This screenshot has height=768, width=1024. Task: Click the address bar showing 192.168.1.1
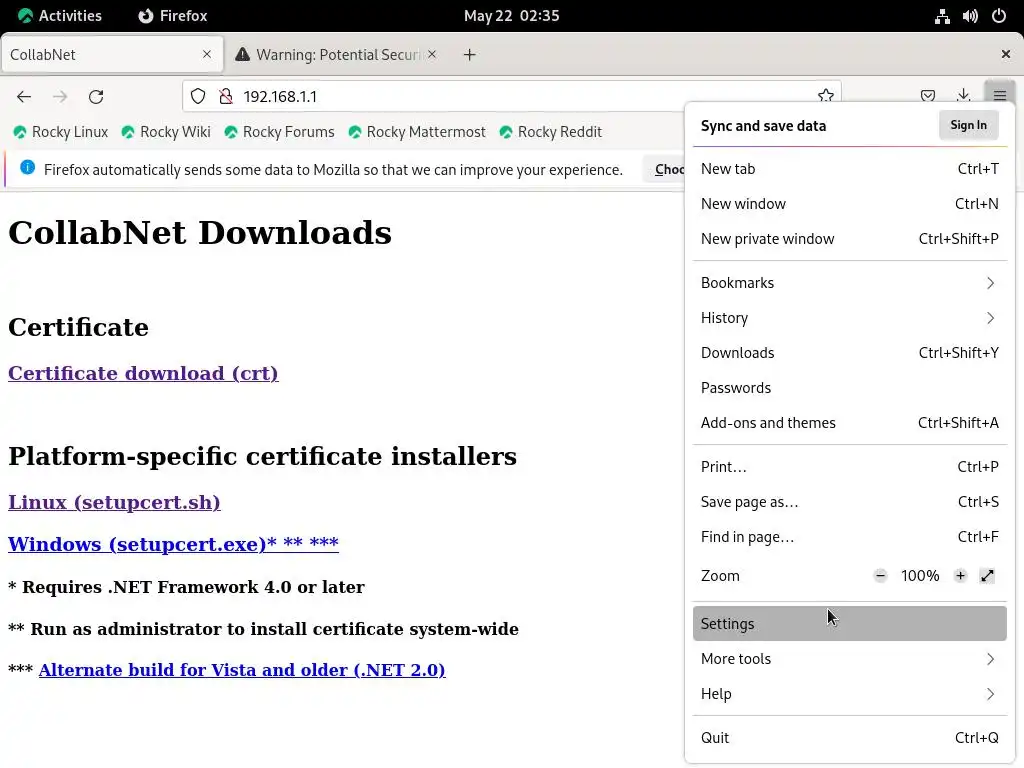pos(511,97)
